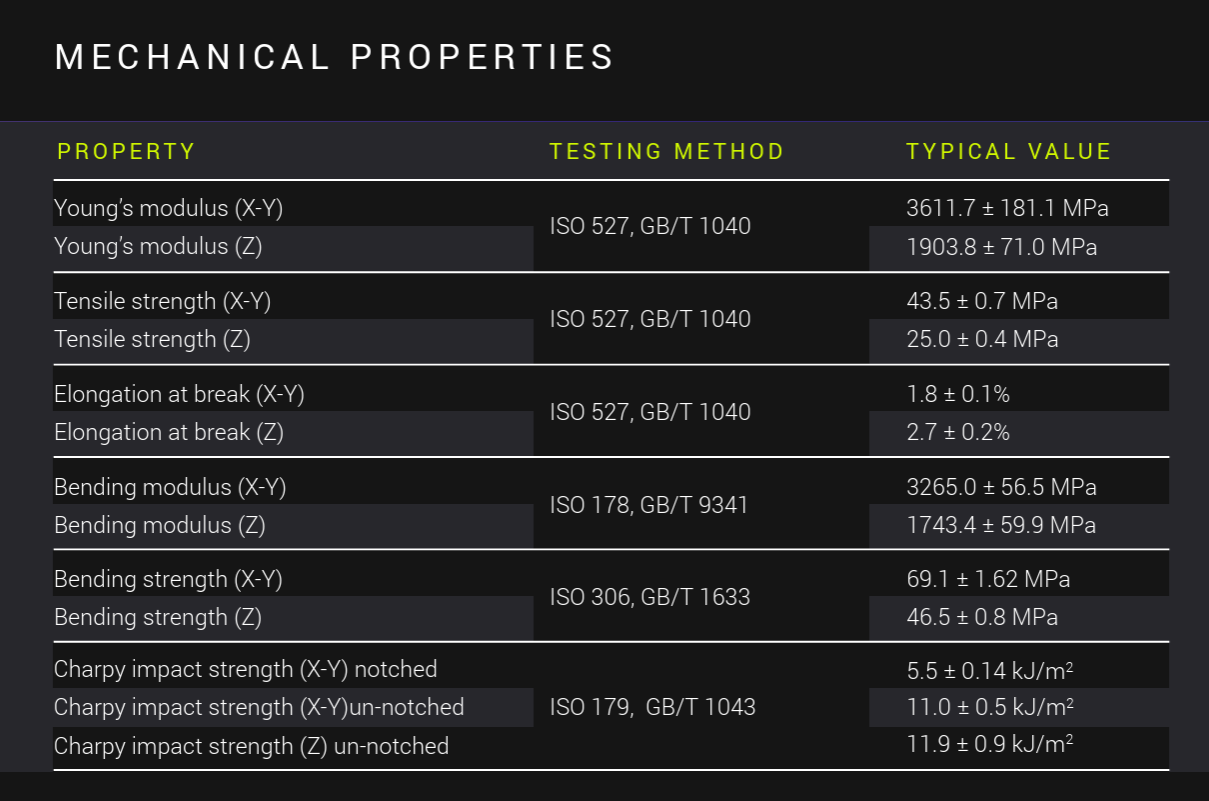The height and width of the screenshot is (801, 1209).
Task: Select the 46.5 ± 0.8 MPa value
Action: pyautogui.click(x=982, y=617)
